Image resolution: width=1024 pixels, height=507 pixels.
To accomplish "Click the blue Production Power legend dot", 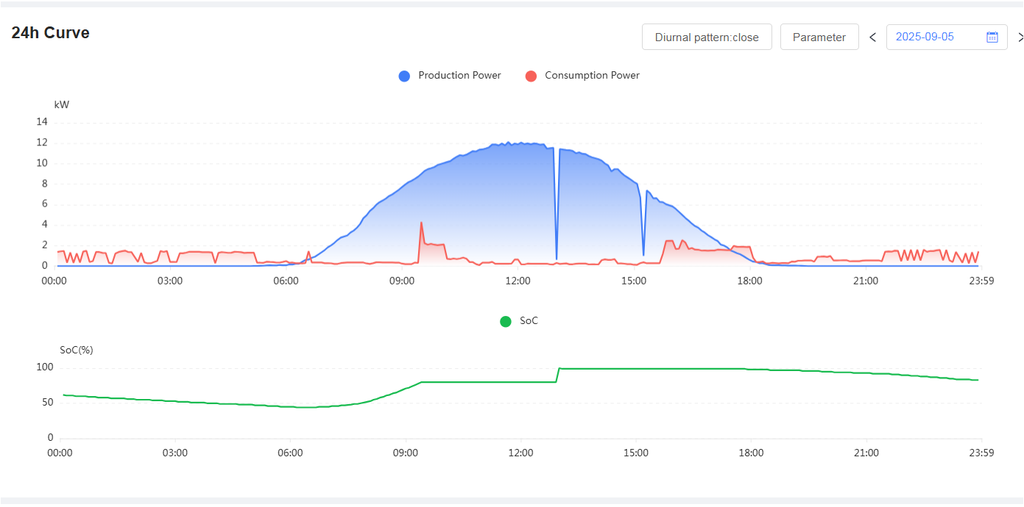I will 404,76.
